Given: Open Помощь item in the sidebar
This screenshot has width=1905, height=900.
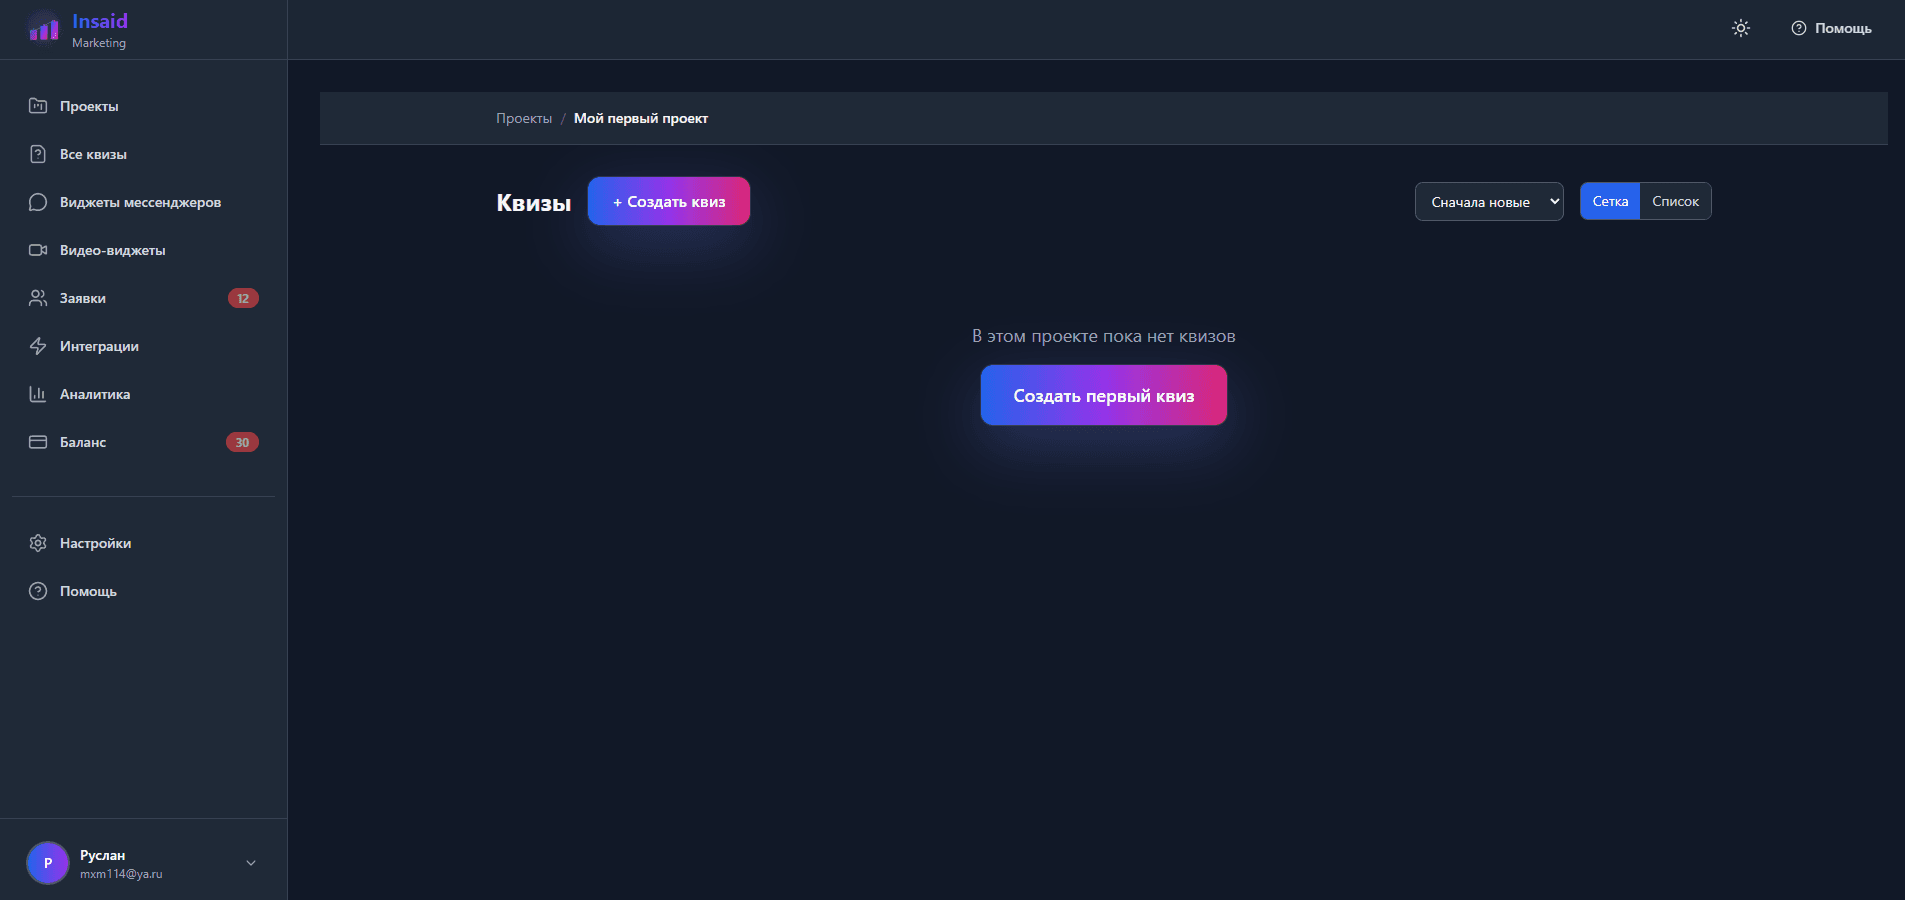Looking at the screenshot, I should coord(88,591).
